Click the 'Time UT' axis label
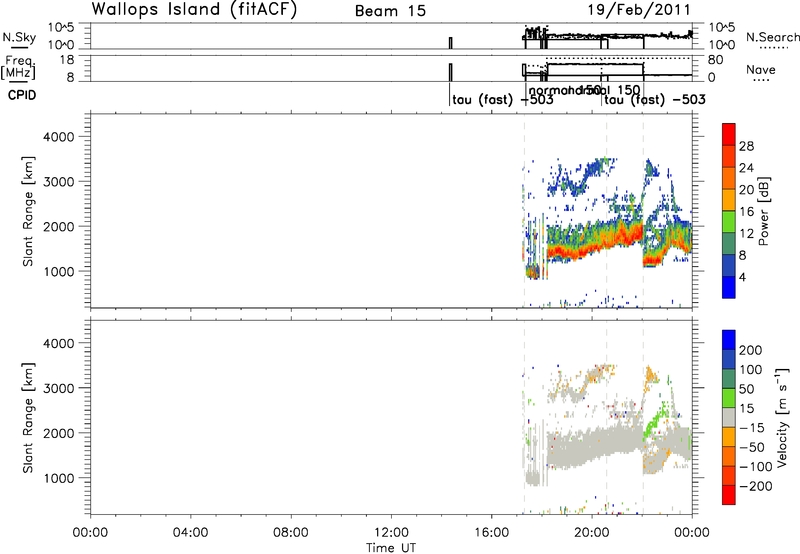The image size is (800, 554). click(x=391, y=548)
